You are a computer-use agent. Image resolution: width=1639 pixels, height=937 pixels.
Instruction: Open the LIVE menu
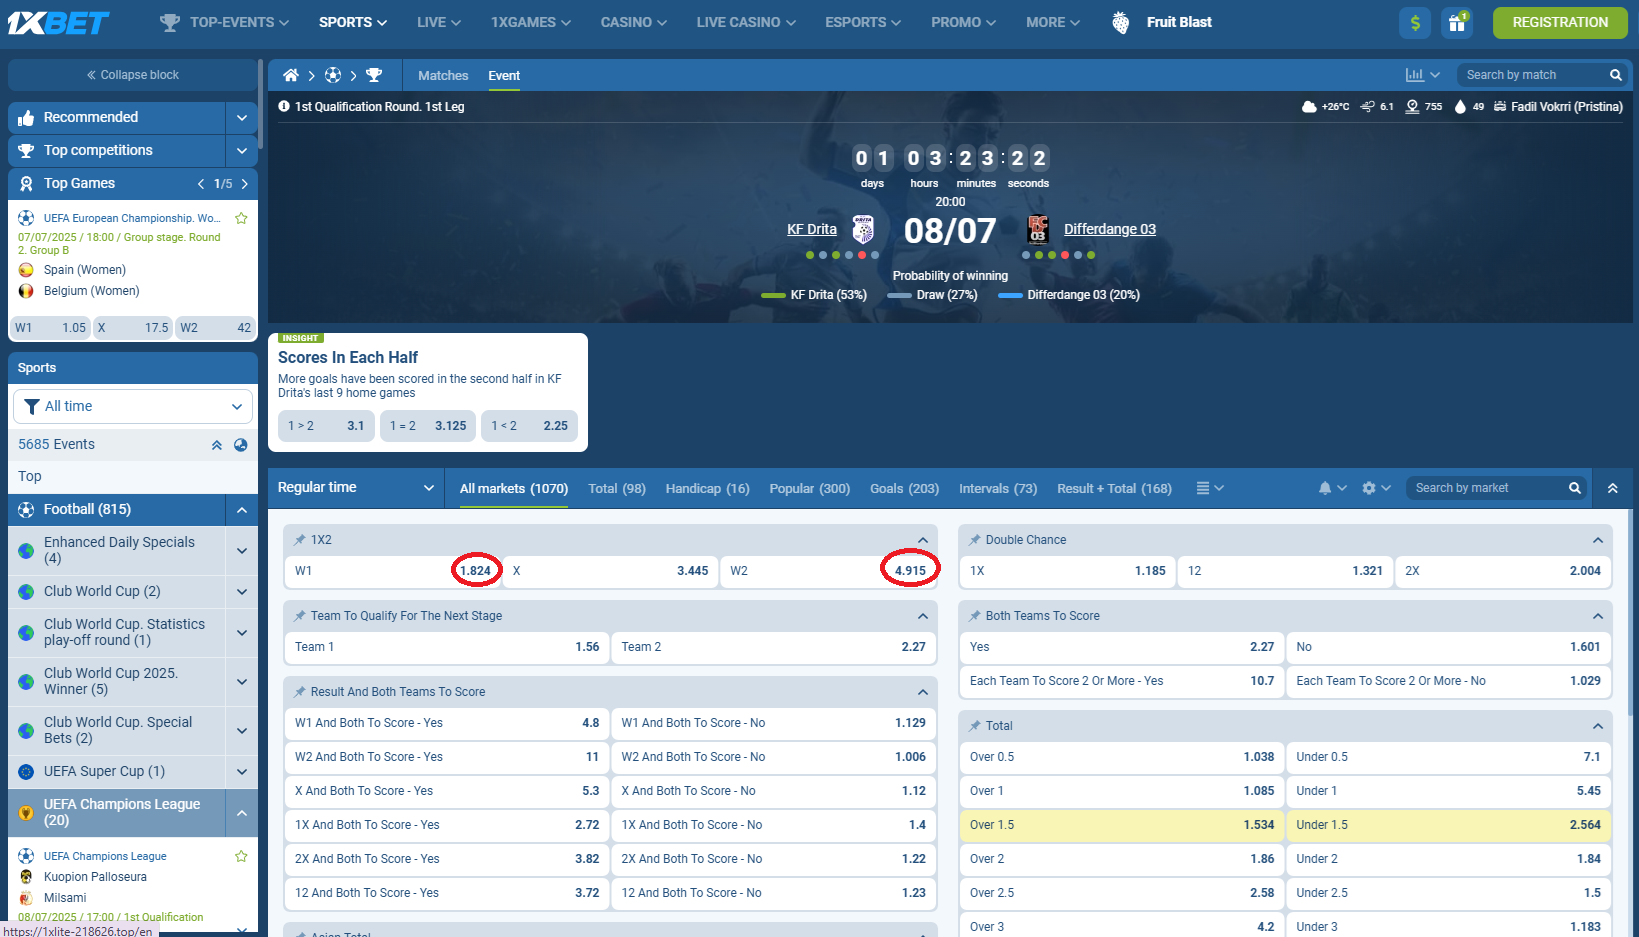pyautogui.click(x=439, y=22)
